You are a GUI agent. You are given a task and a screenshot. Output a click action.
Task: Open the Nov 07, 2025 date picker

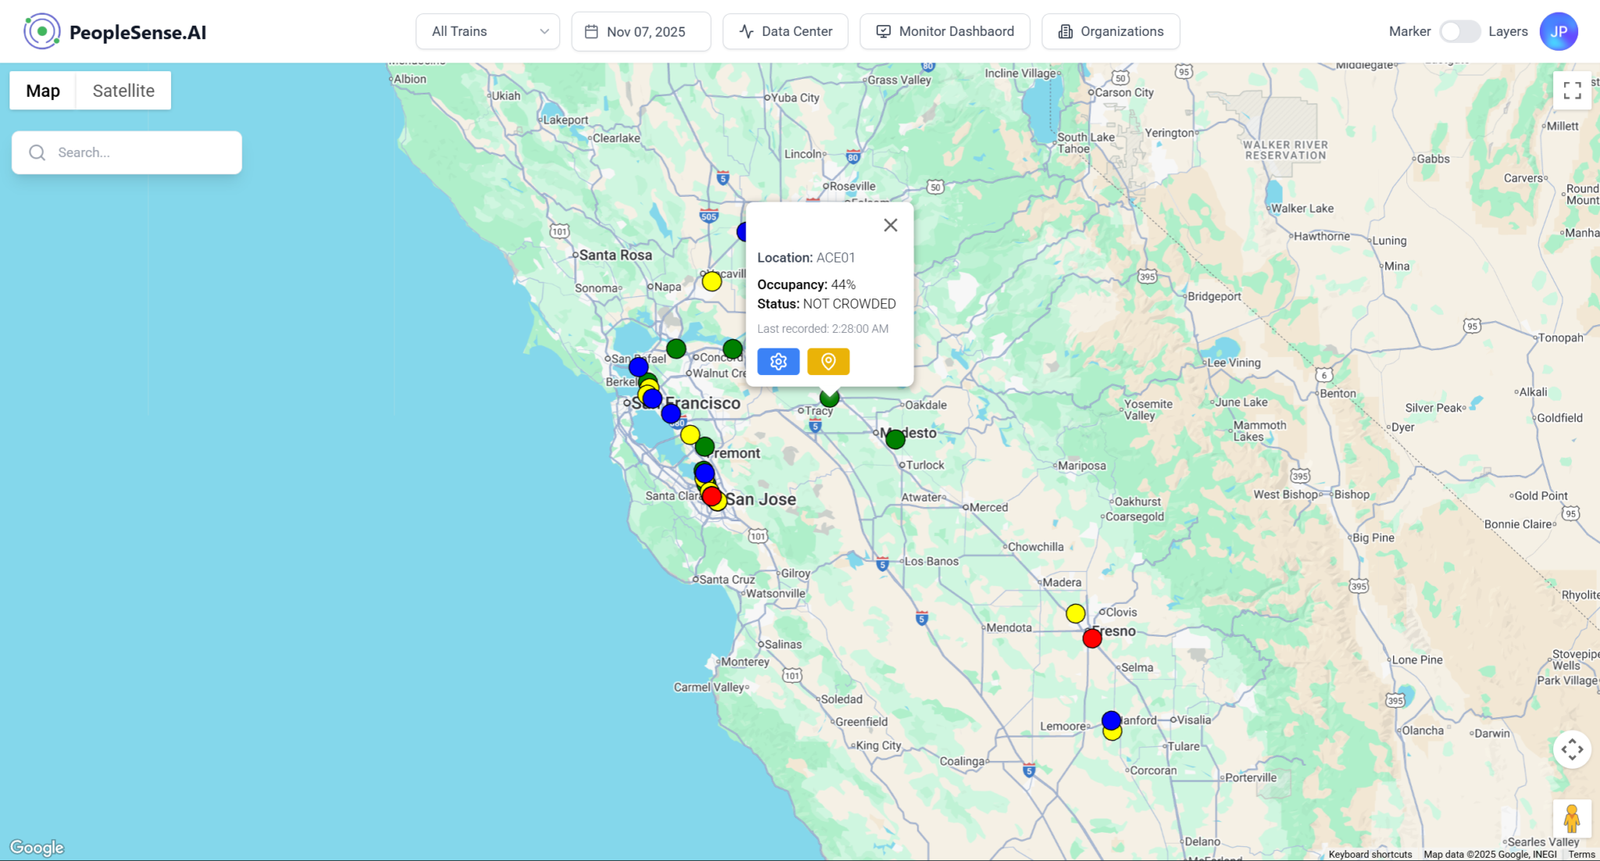click(x=641, y=32)
